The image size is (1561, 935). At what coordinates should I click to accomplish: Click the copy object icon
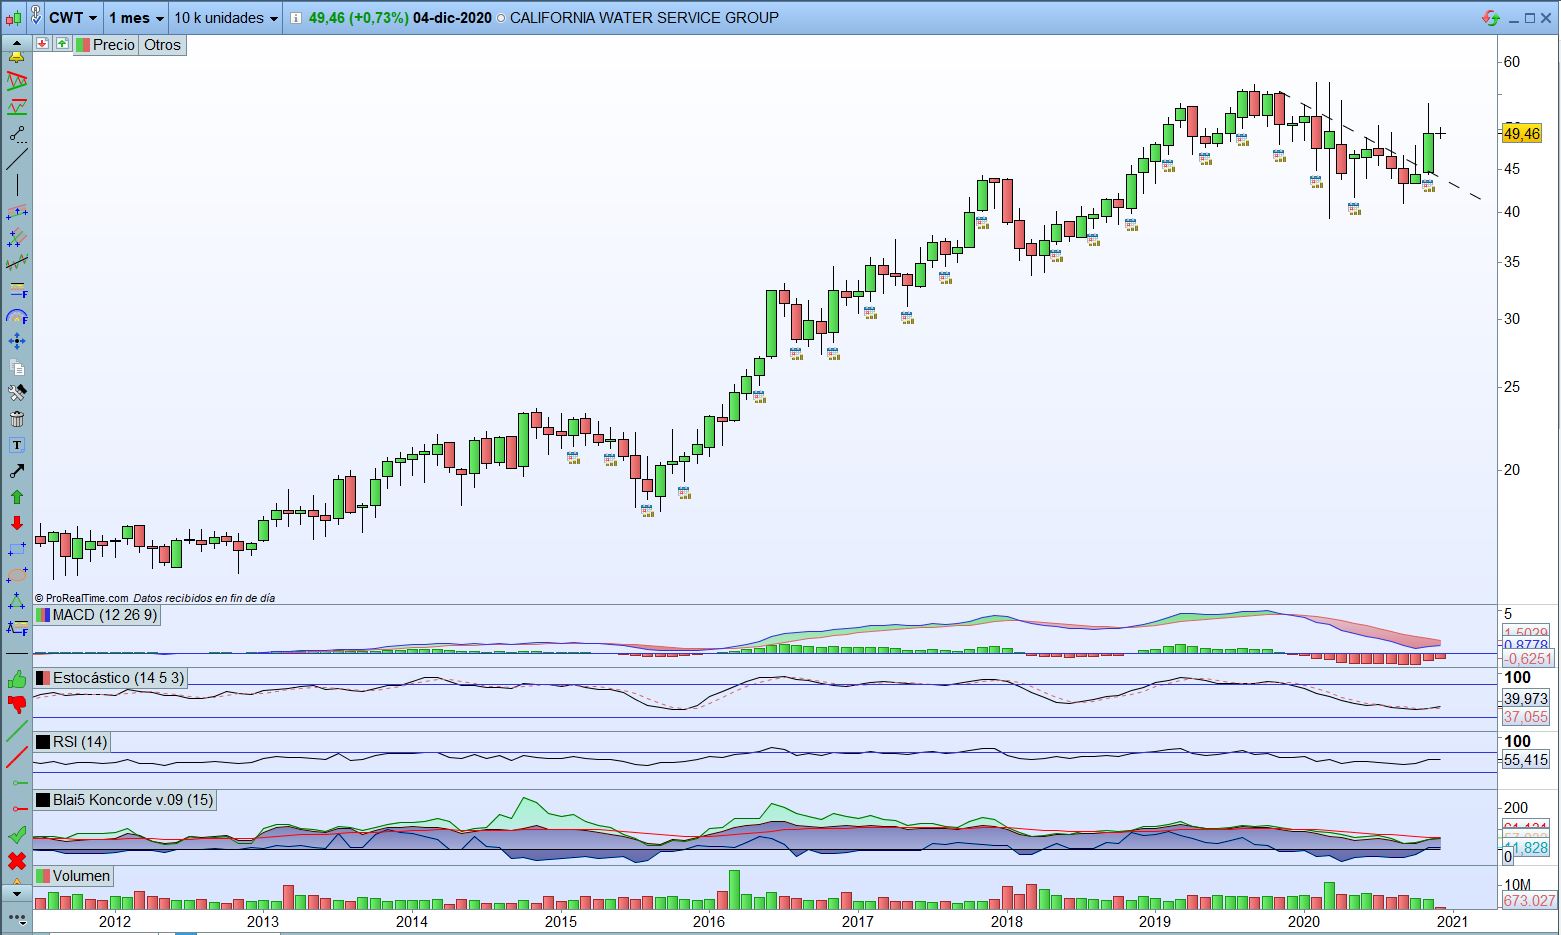pyautogui.click(x=16, y=367)
